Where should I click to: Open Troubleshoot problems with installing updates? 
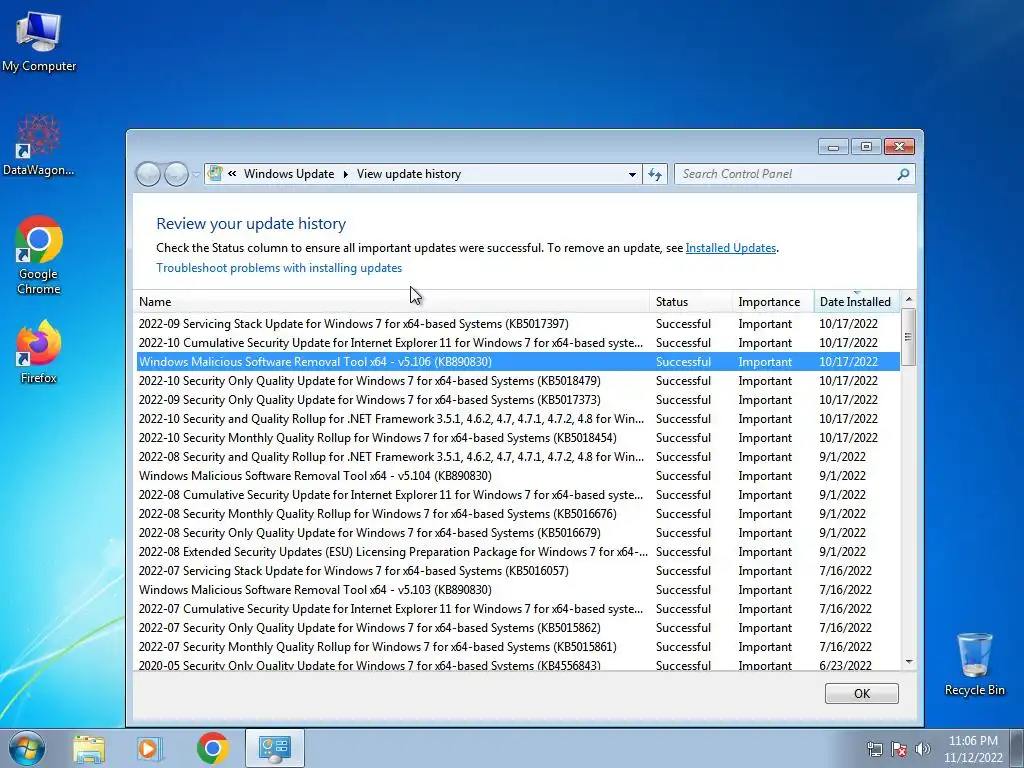pos(279,268)
